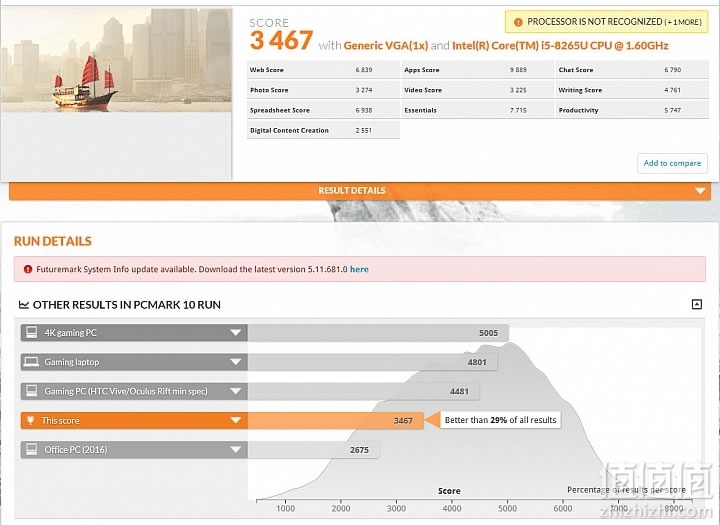Click the Intel Core i5-8265U CPU link
The image size is (720, 525).
pos(560,45)
